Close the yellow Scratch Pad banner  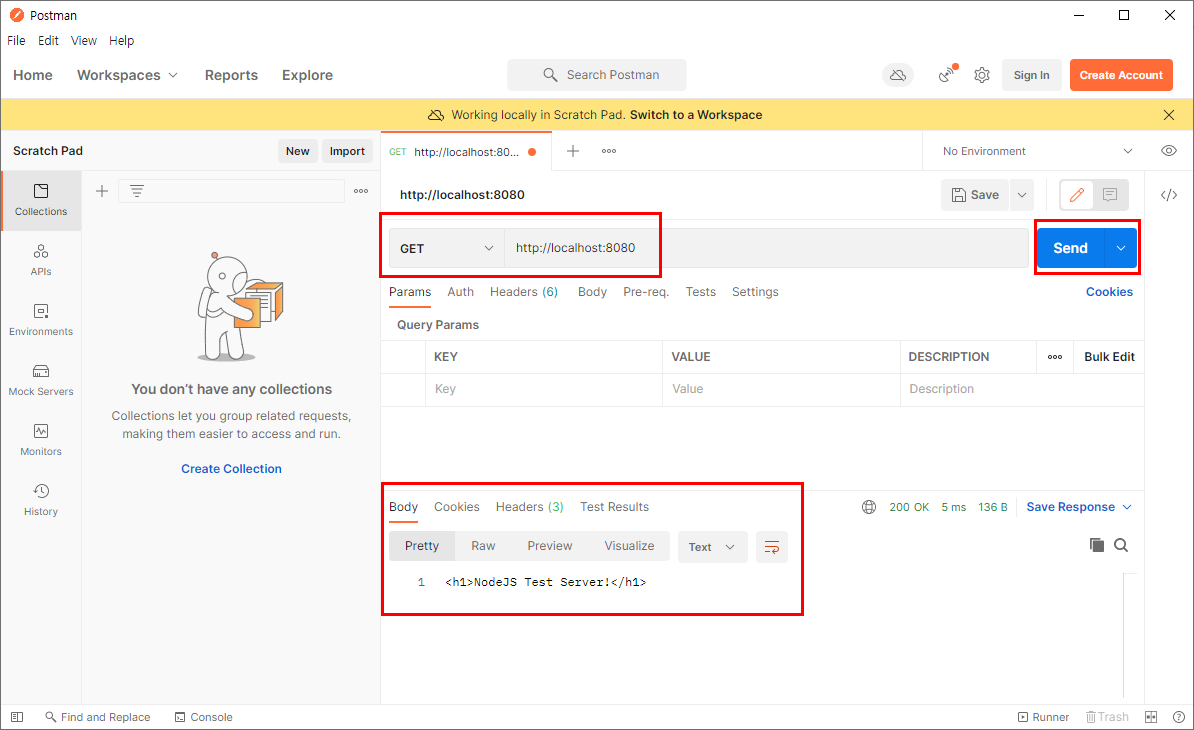click(1169, 115)
